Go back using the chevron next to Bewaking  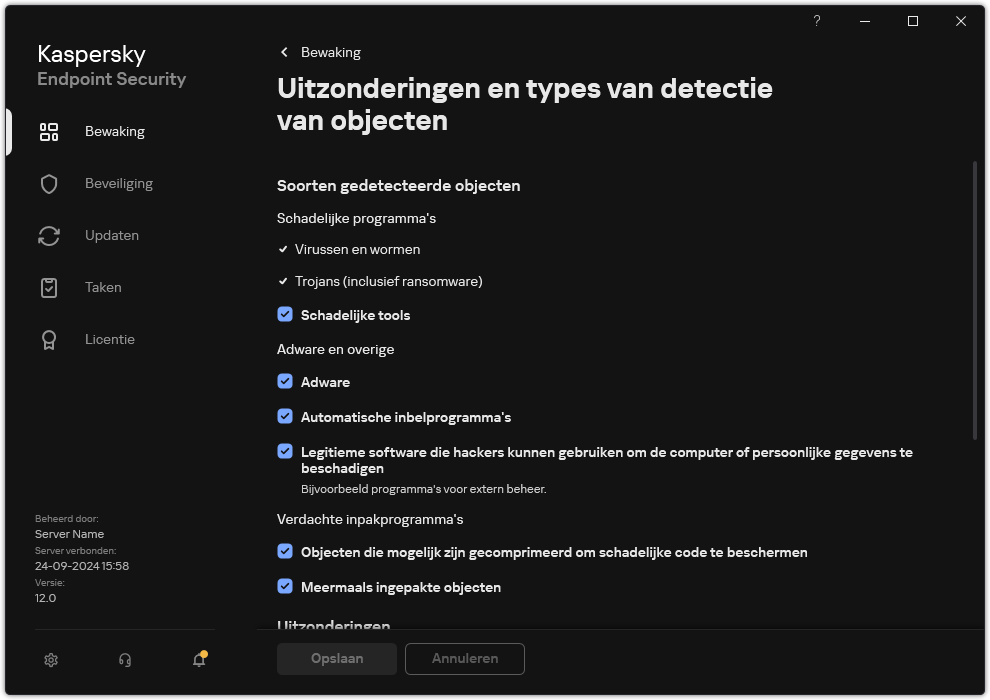click(283, 52)
